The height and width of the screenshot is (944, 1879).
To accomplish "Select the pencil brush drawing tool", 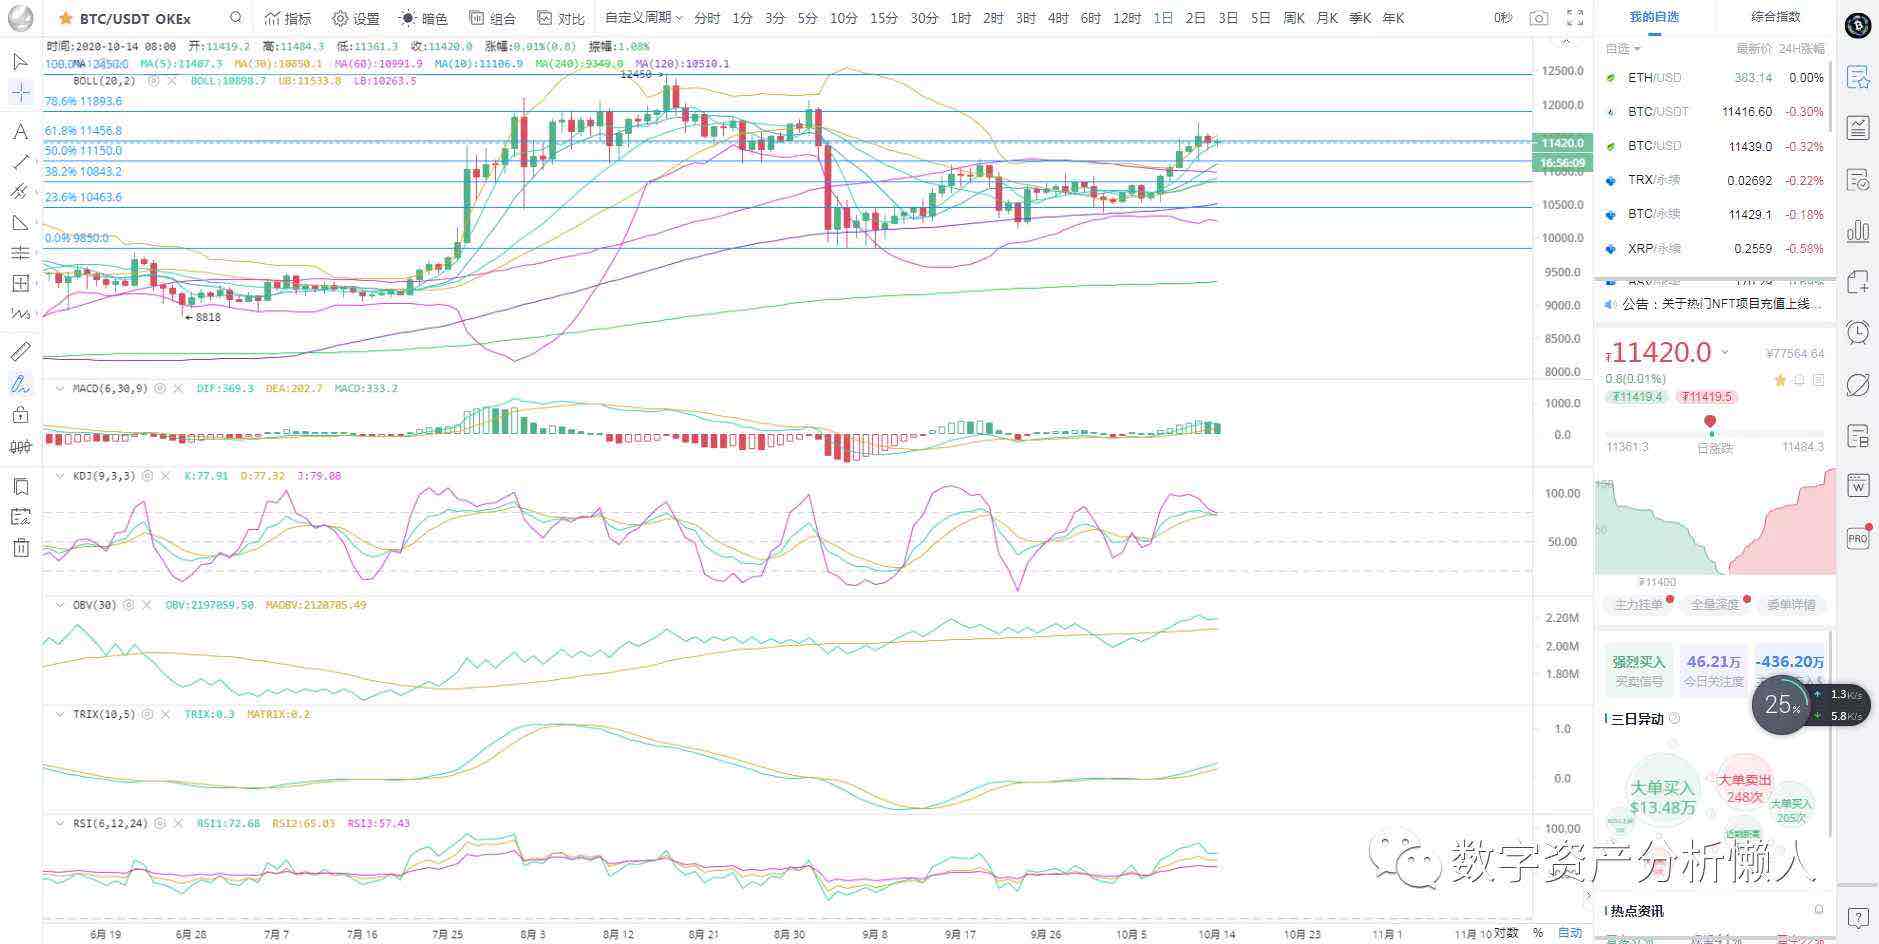I will click(x=20, y=384).
